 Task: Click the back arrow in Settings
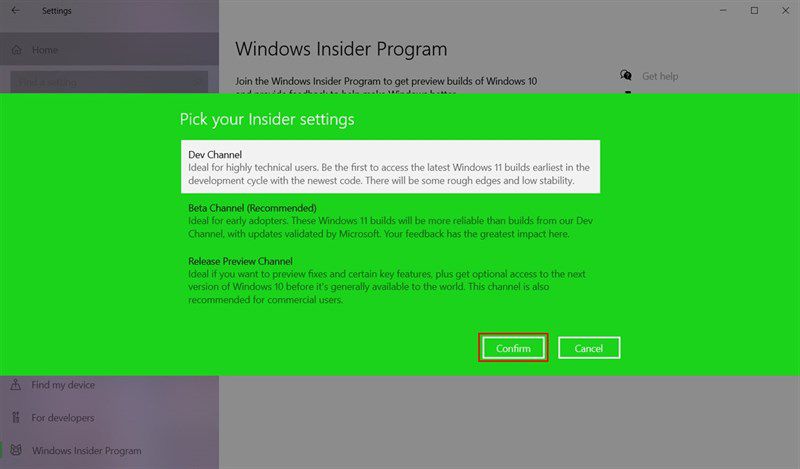[16, 10]
